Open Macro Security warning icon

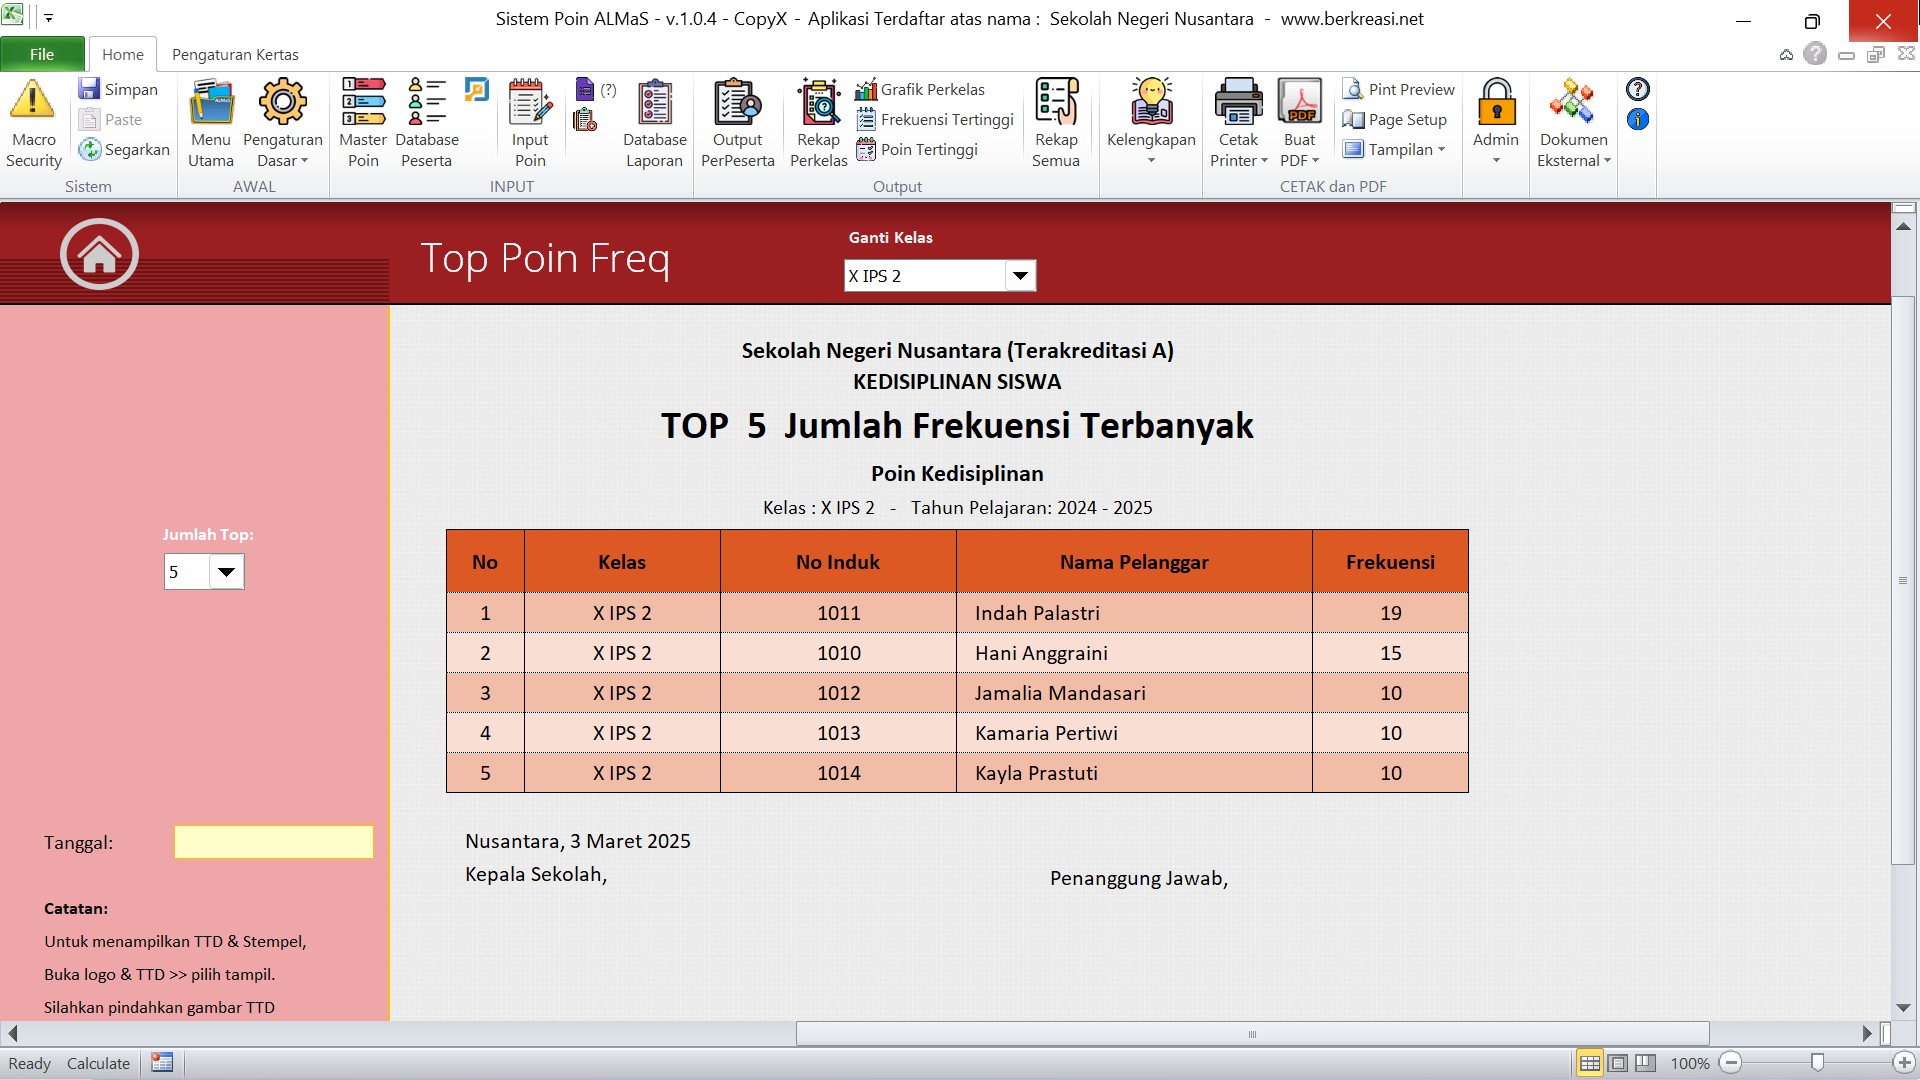click(x=33, y=101)
